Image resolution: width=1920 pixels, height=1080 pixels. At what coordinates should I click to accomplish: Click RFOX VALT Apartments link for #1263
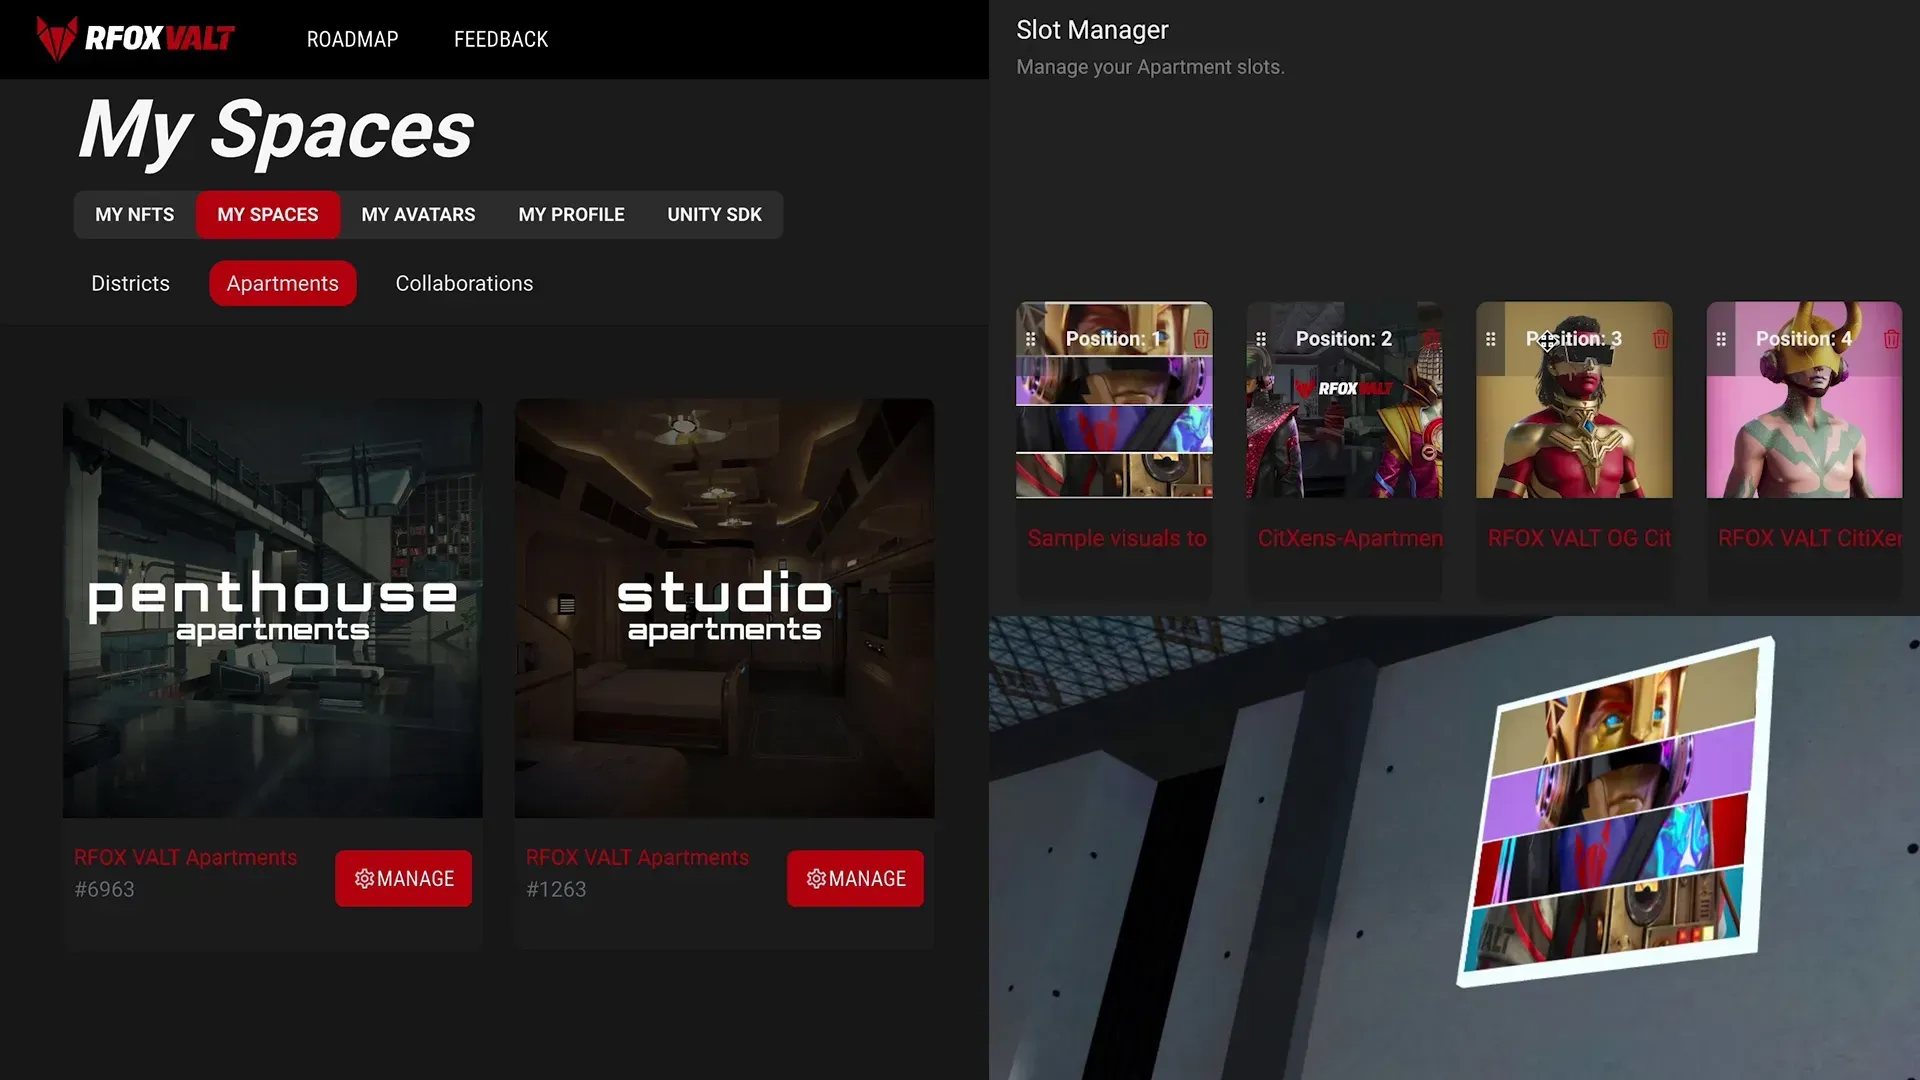[x=637, y=857]
